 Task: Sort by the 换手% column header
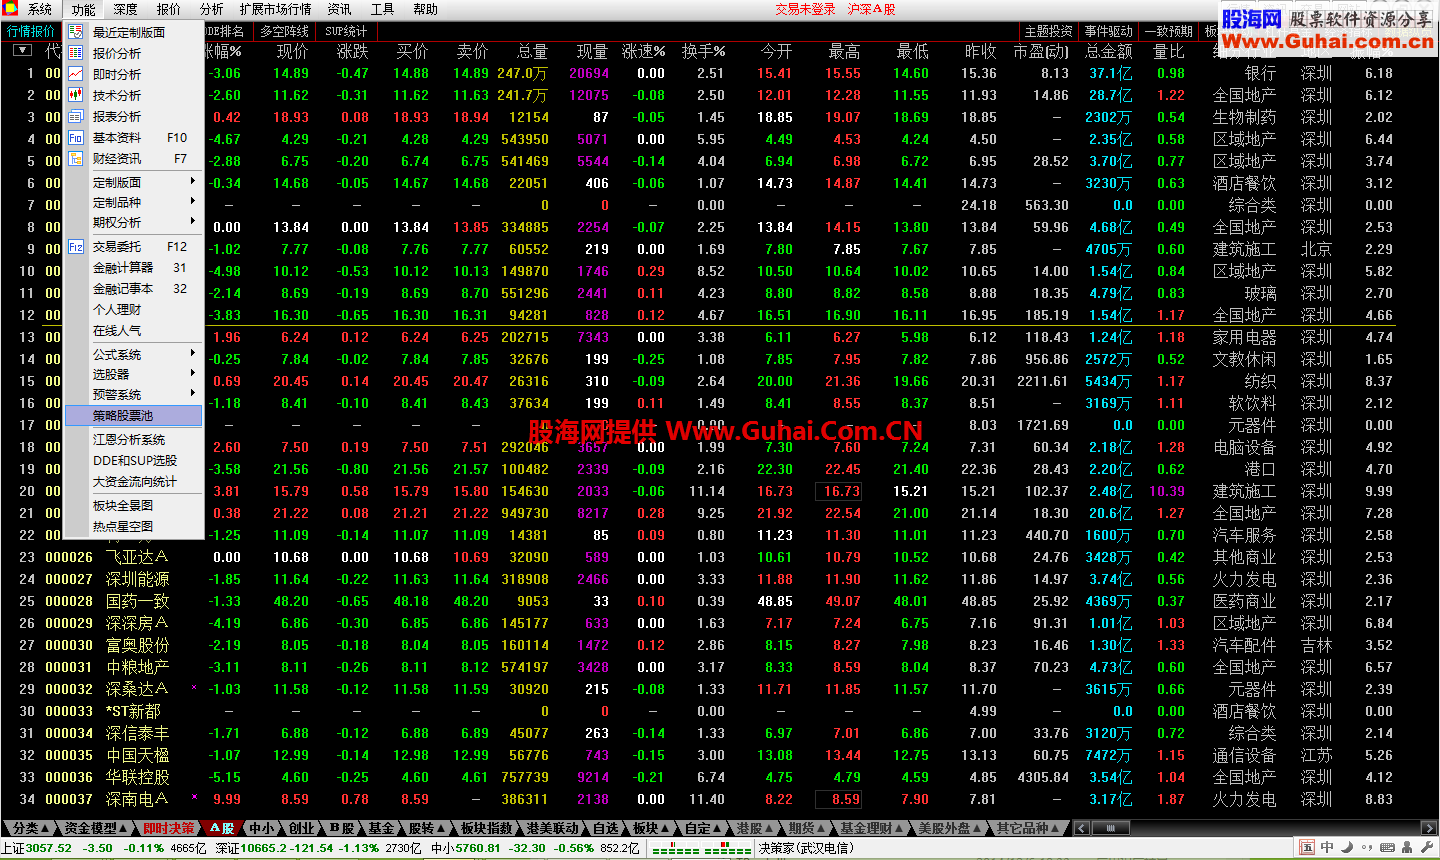[703, 51]
